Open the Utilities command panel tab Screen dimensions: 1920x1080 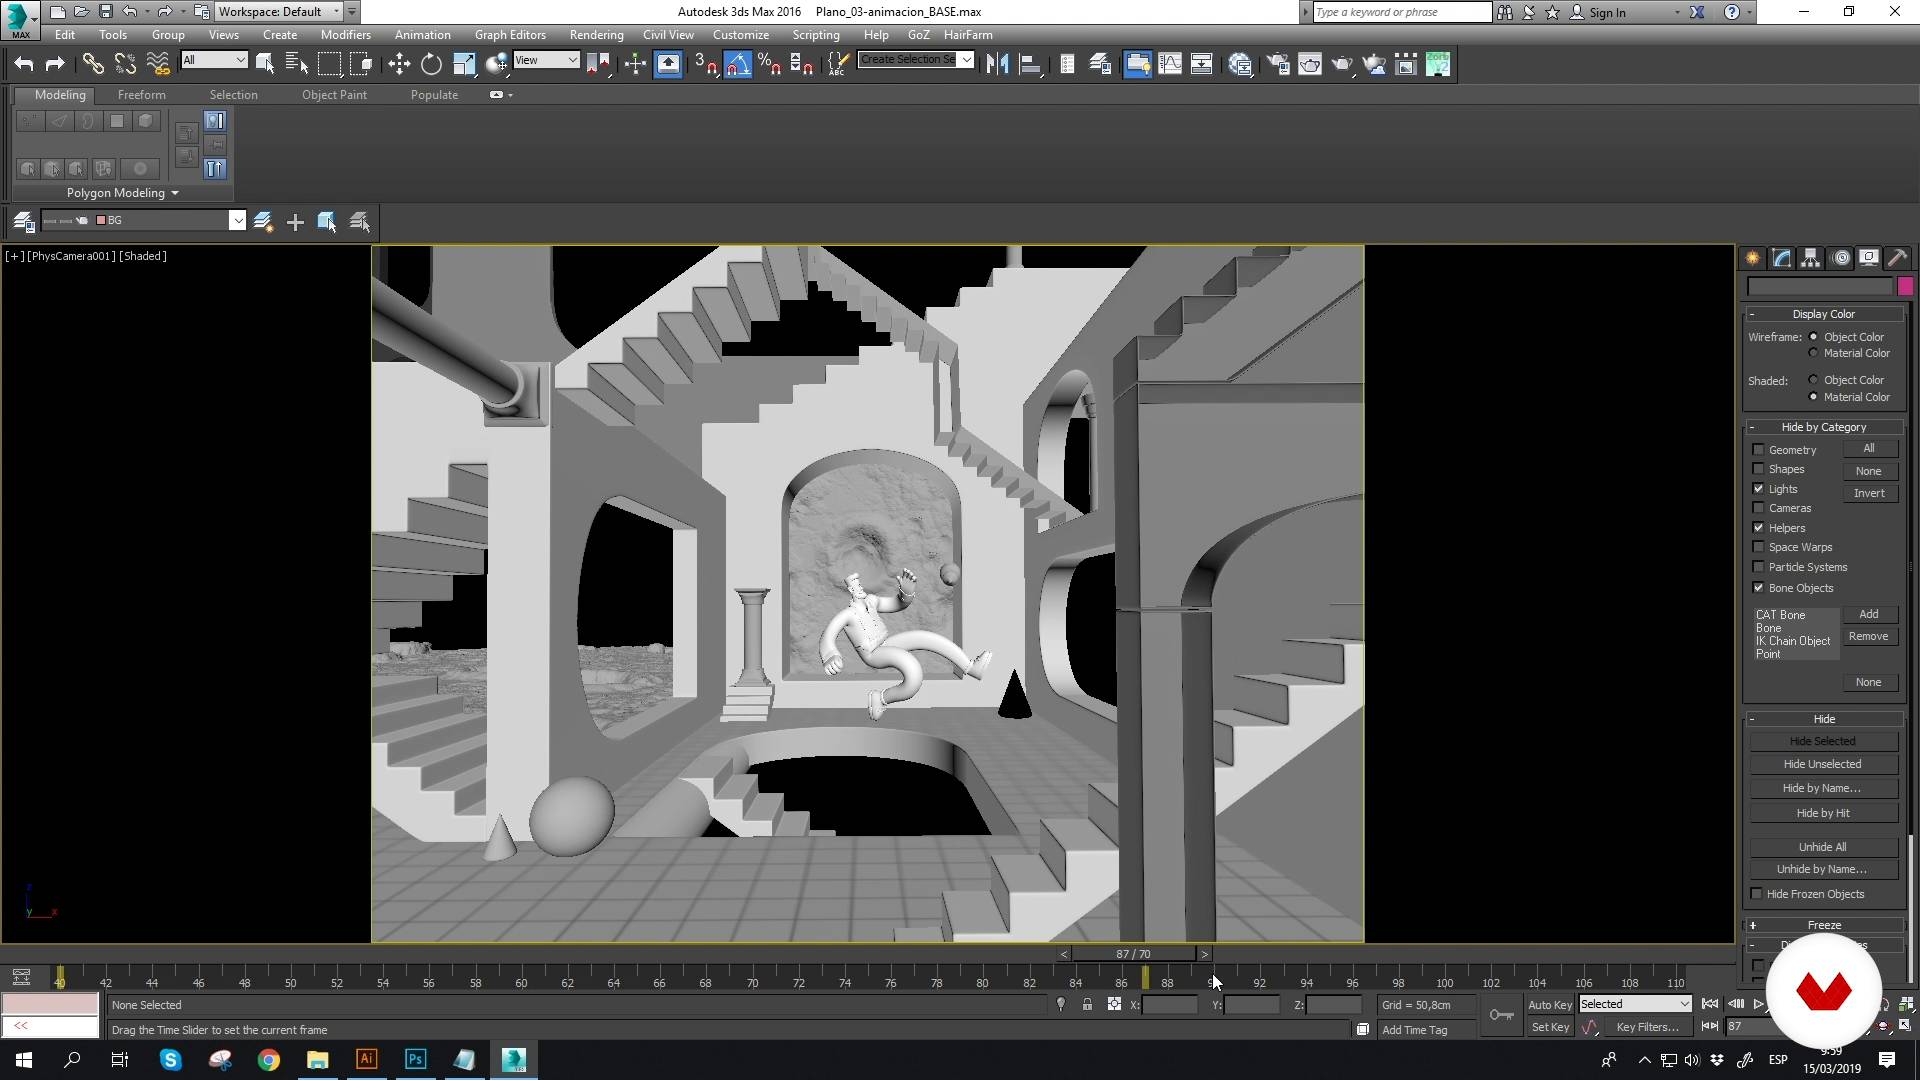1898,258
